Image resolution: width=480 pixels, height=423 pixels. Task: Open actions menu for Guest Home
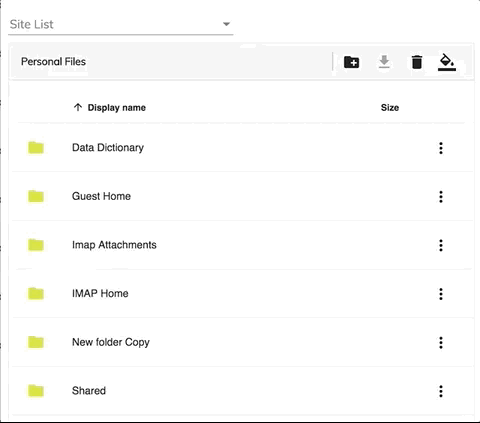(441, 197)
